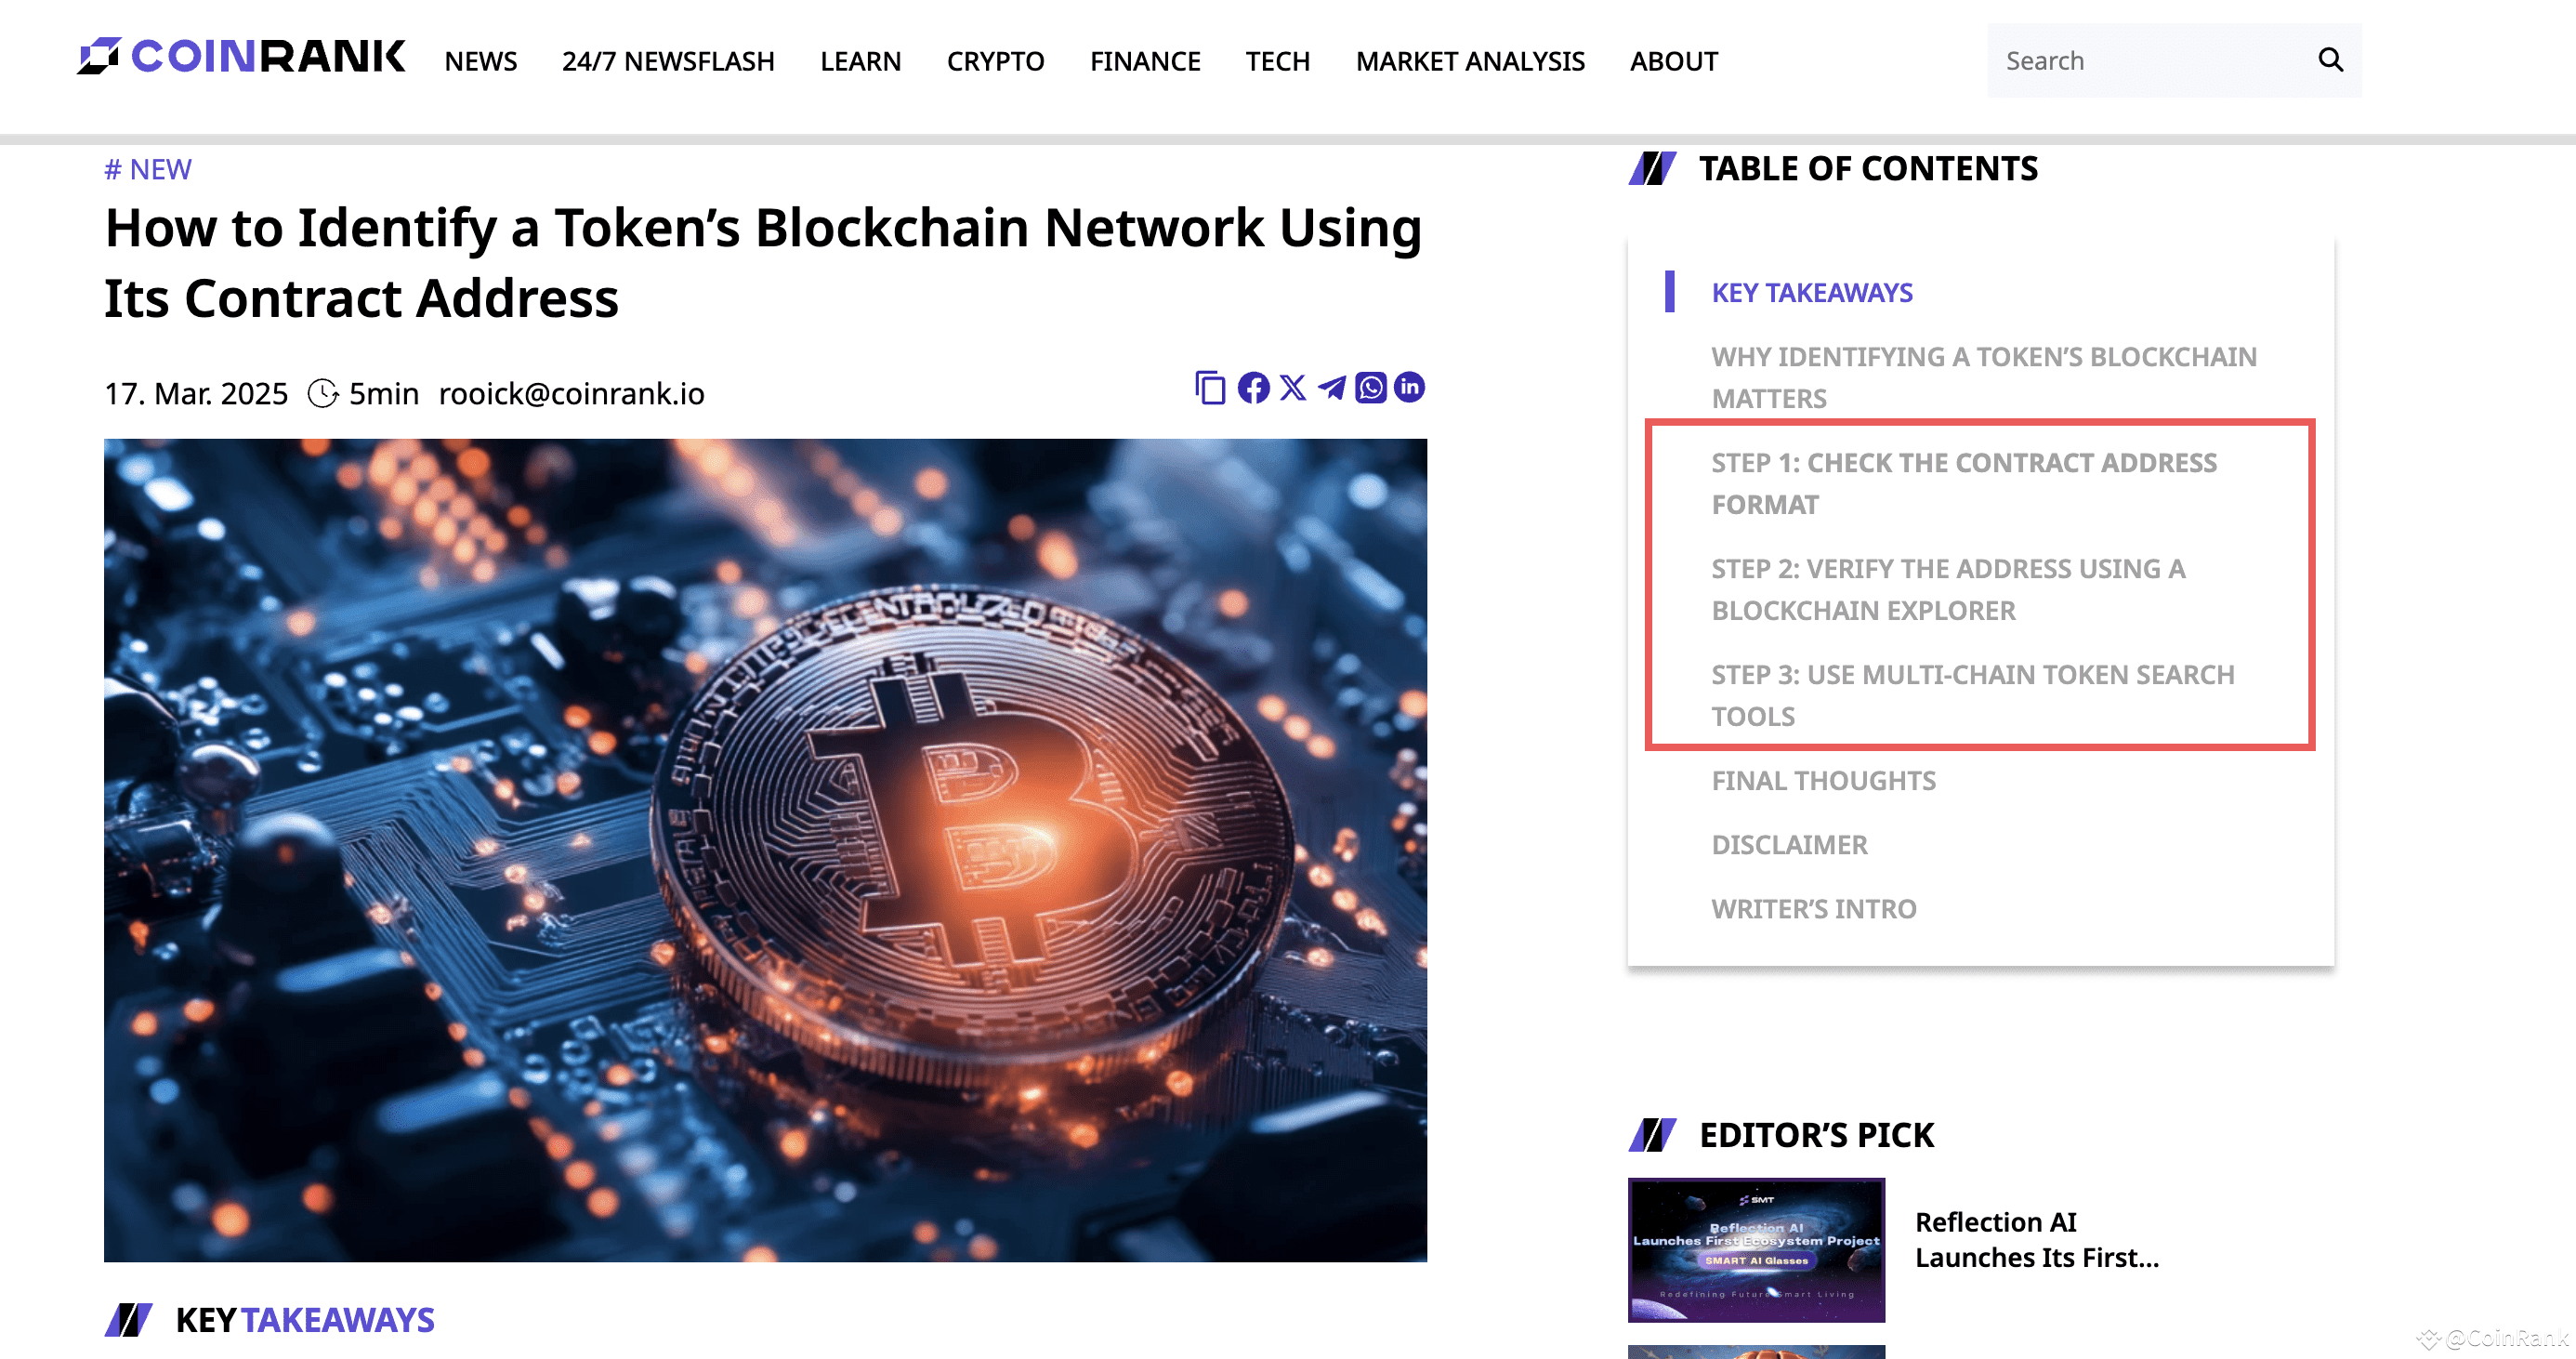Jump to the Disclaimer section
The width and height of the screenshot is (2576, 1359).
pyautogui.click(x=1790, y=845)
